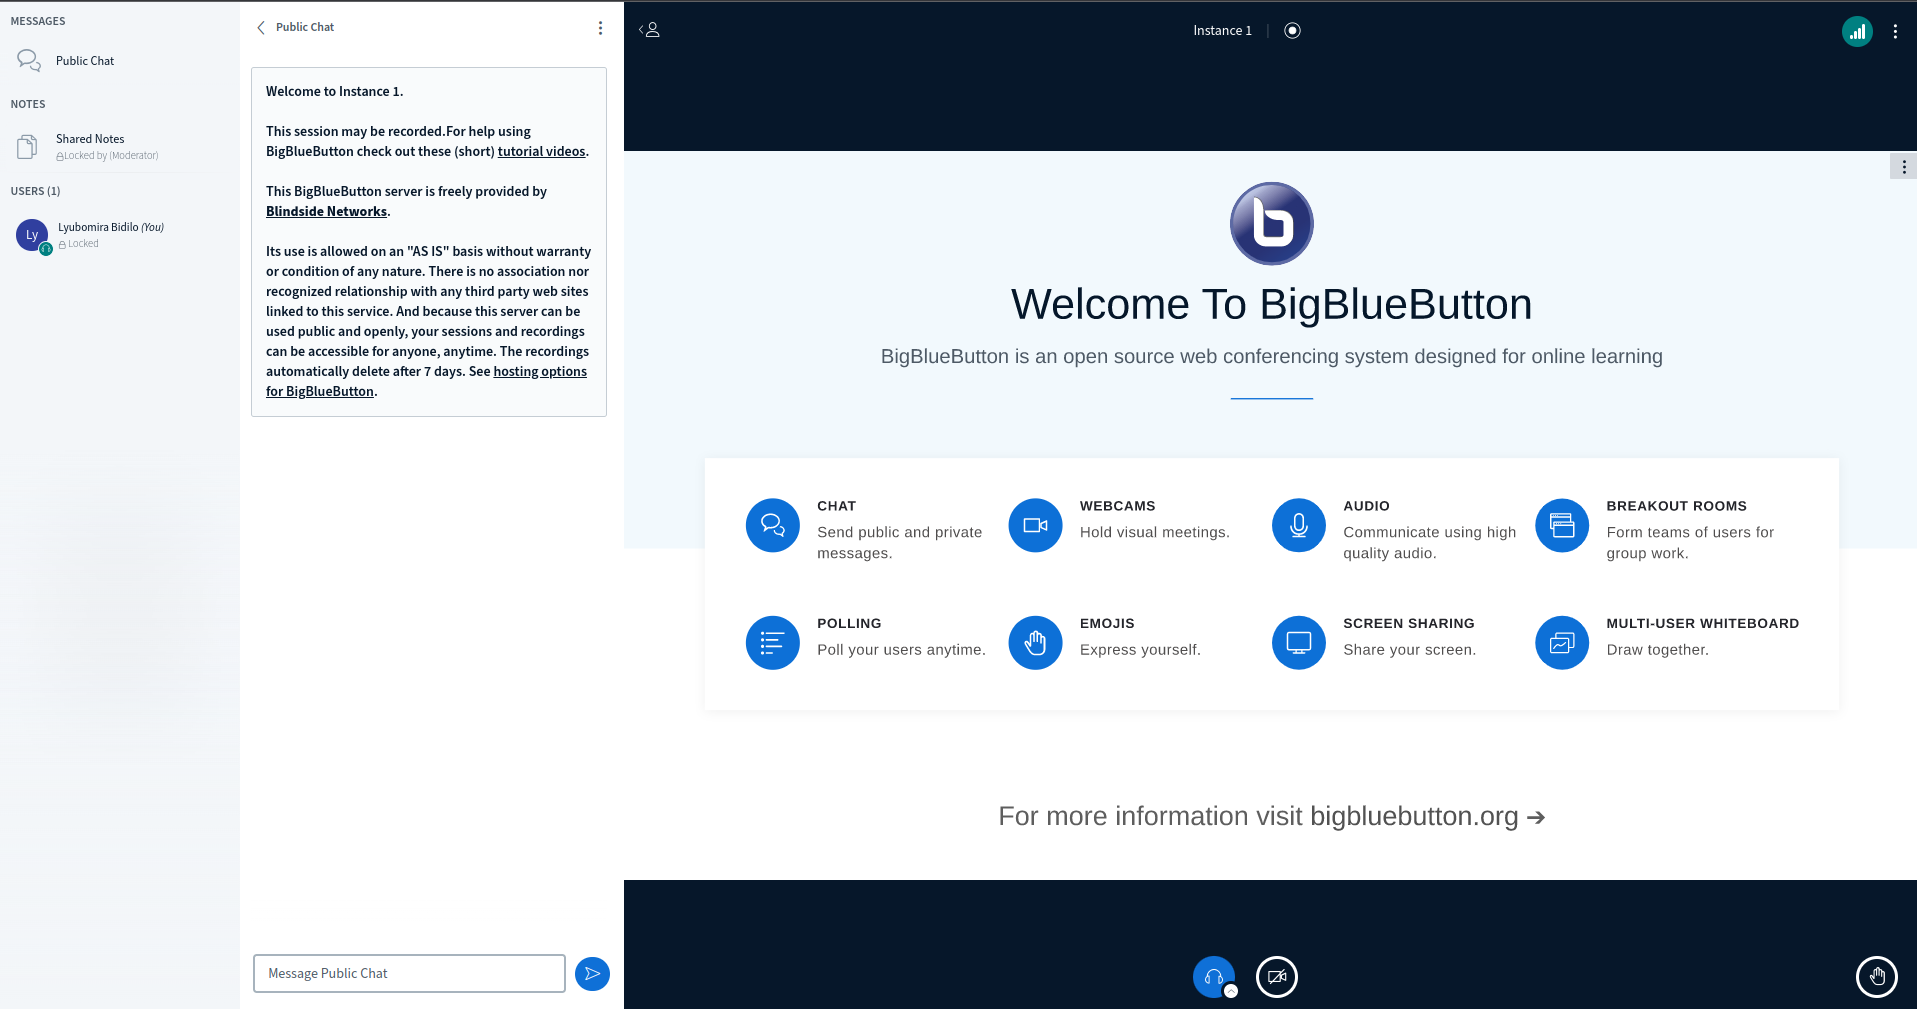The height and width of the screenshot is (1009, 1917).
Task: Raise your hand with the hand button
Action: (x=1876, y=977)
